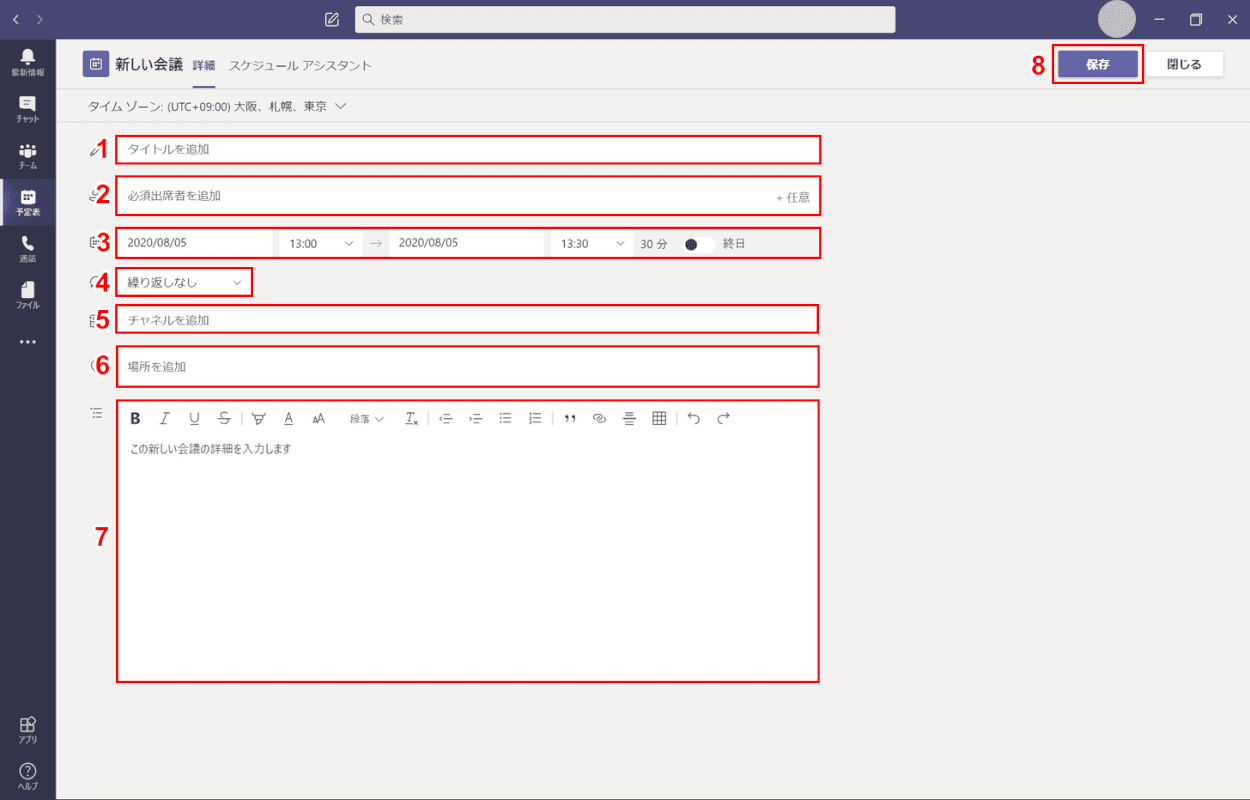The height and width of the screenshot is (800, 1250).
Task: Open the text highlight color tool
Action: 259,419
